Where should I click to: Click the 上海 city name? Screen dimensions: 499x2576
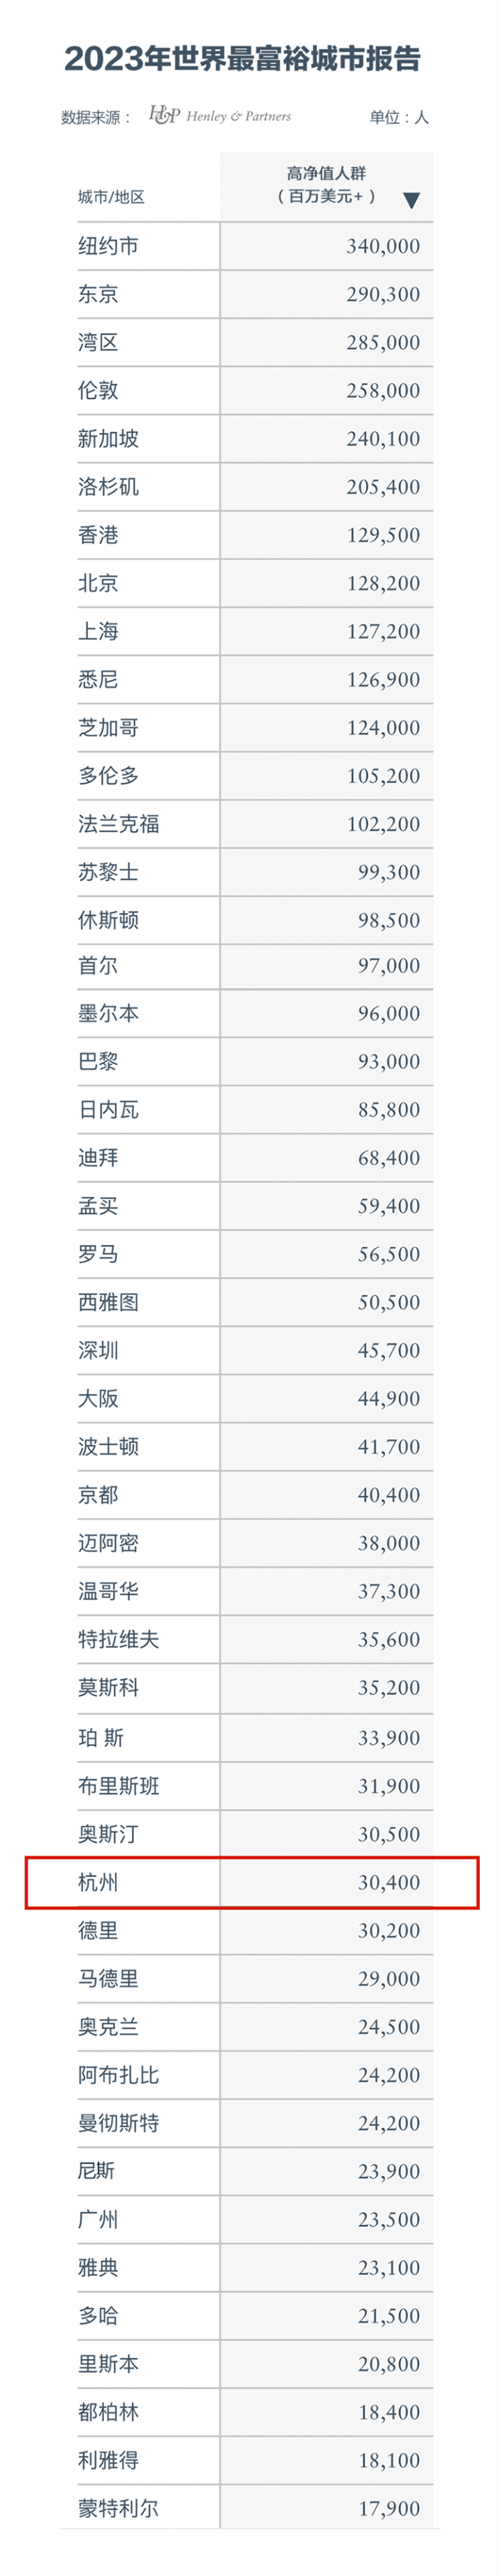98,631
